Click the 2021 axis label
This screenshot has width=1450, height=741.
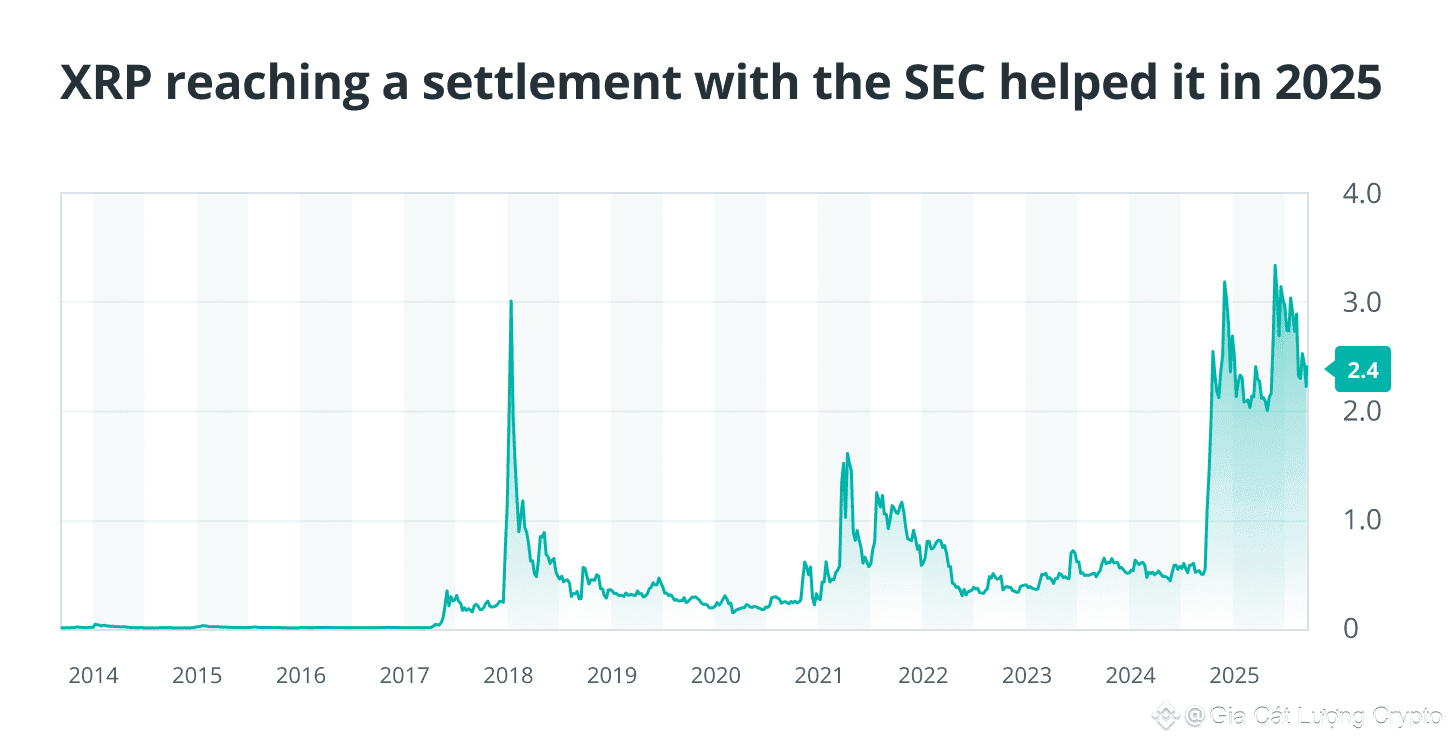point(820,676)
